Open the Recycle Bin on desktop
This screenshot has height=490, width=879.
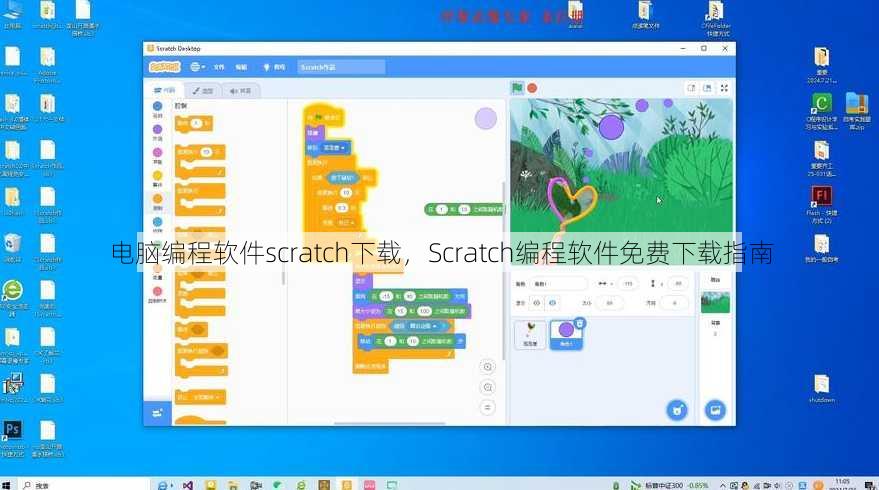click(x=12, y=248)
